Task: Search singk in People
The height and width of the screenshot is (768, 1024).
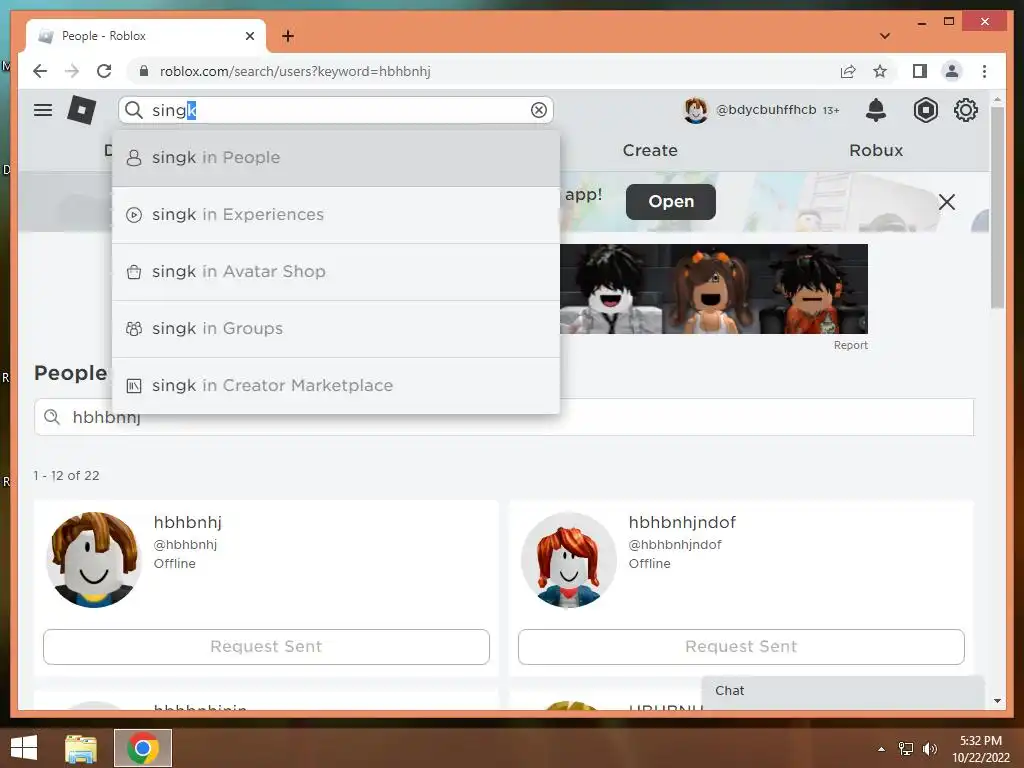Action: coord(336,158)
